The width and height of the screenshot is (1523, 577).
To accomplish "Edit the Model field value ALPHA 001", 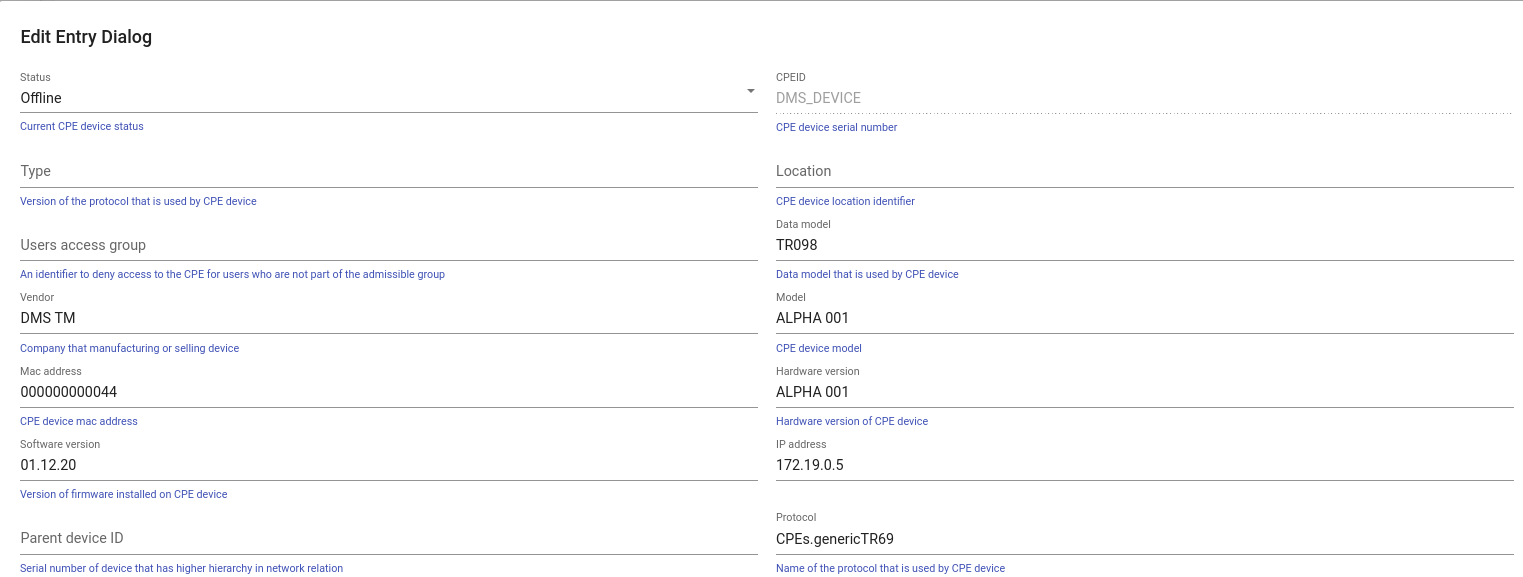I will click(1143, 318).
